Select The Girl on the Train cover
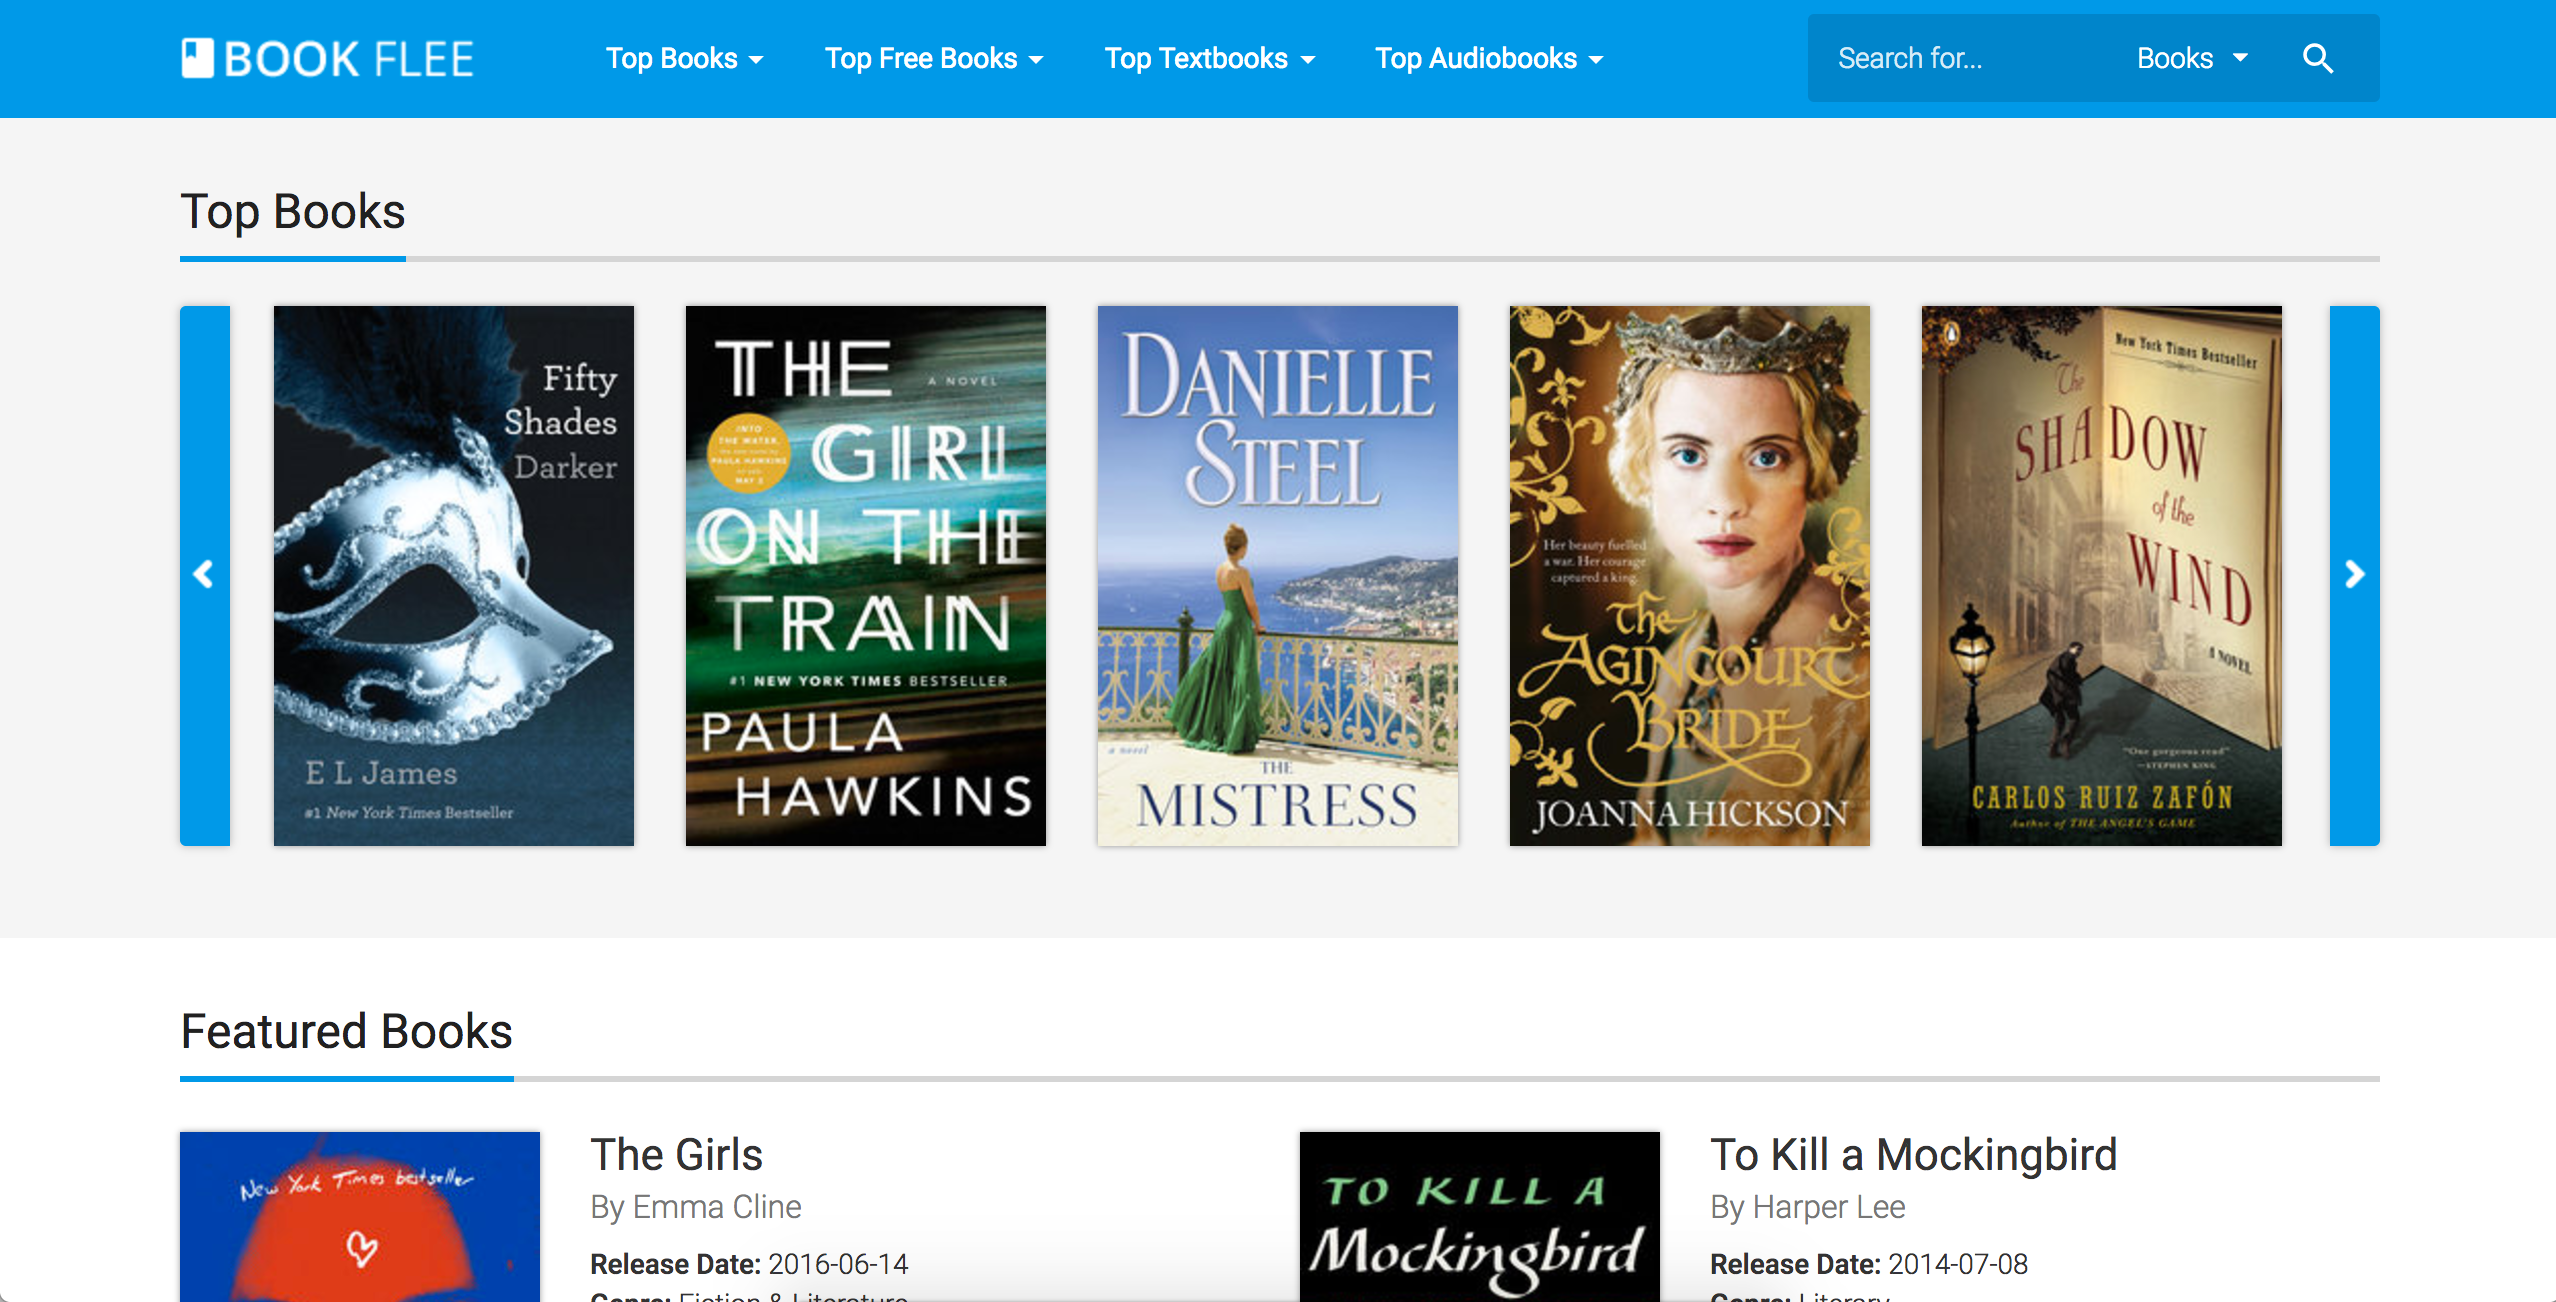This screenshot has width=2556, height=1302. tap(865, 575)
